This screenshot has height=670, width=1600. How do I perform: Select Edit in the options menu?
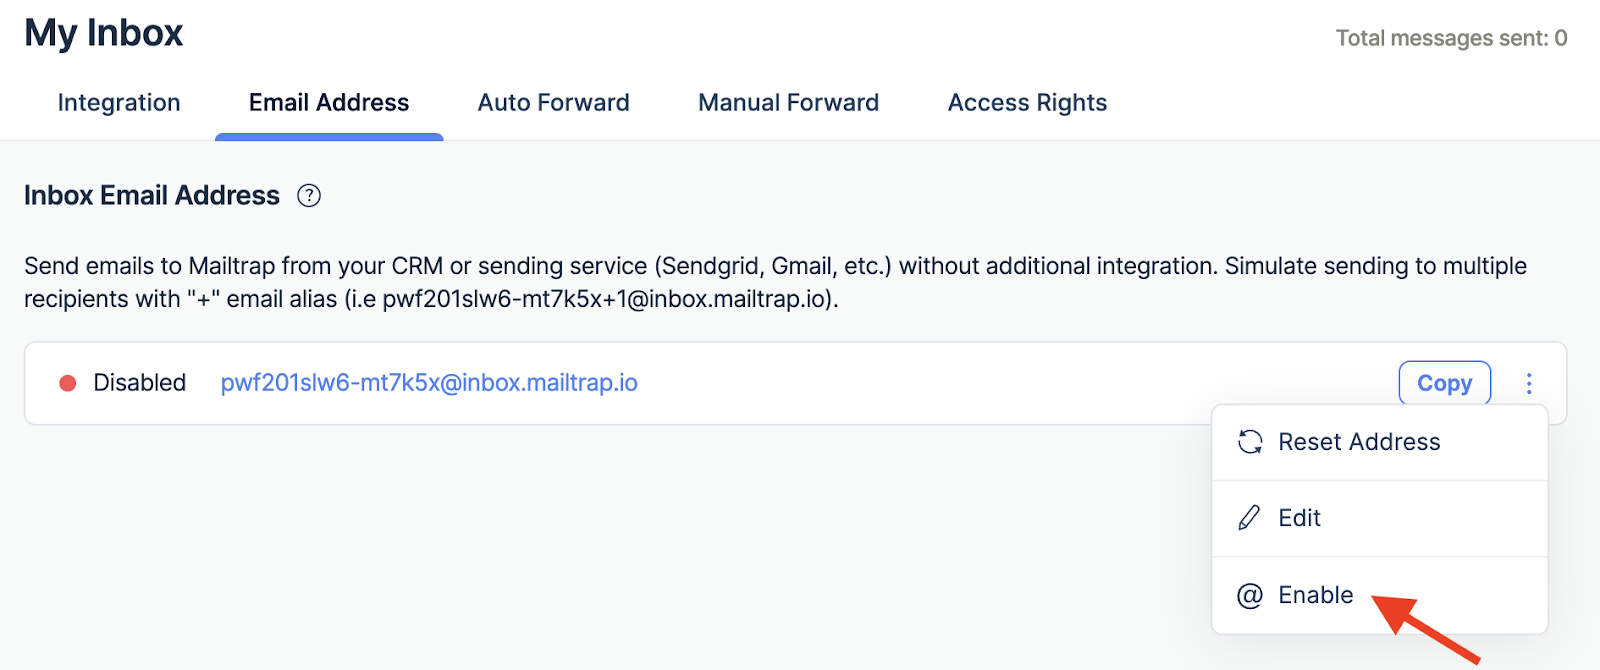coord(1297,518)
